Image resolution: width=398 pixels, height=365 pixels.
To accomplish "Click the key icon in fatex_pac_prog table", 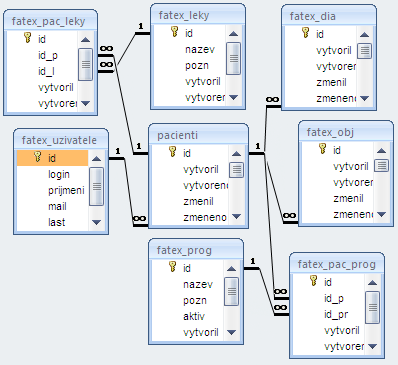I will point(314,280).
